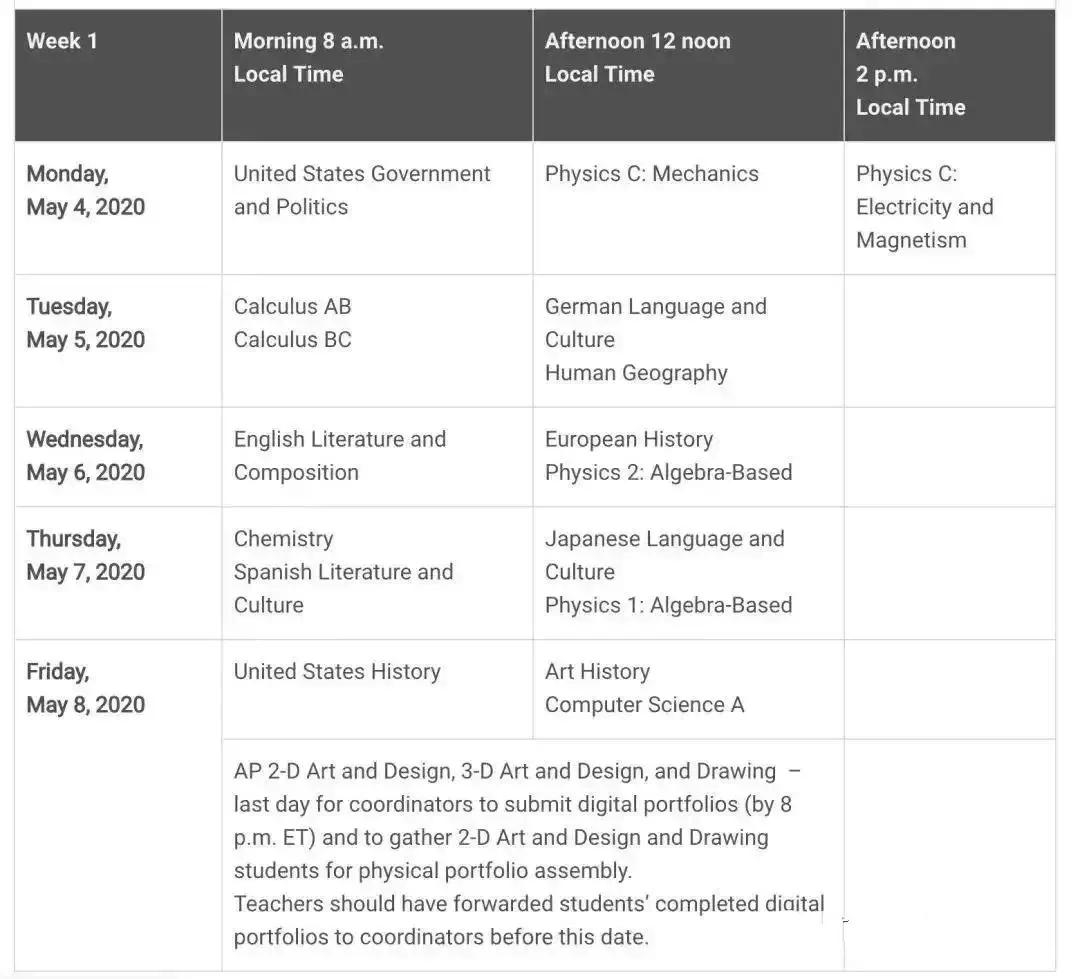The height and width of the screenshot is (979, 1080).
Task: Select English Literature and Composition
Action: [x=340, y=455]
